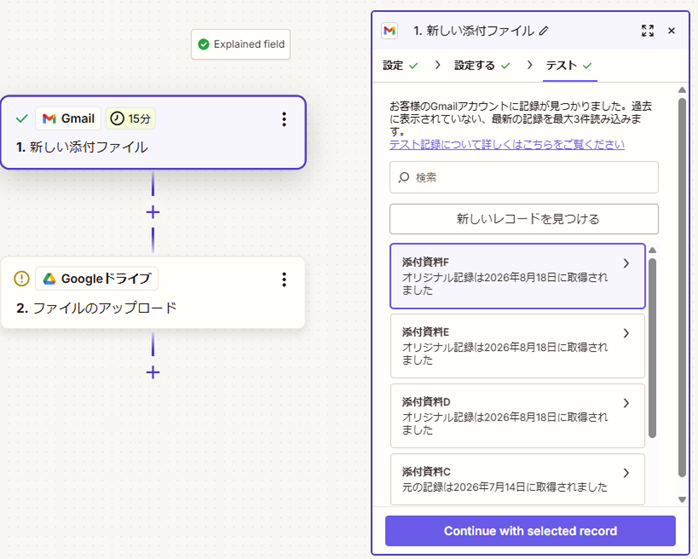The width and height of the screenshot is (698, 559).
Task: Click the plus icon between Gmail and Googleドライブ
Action: [153, 212]
